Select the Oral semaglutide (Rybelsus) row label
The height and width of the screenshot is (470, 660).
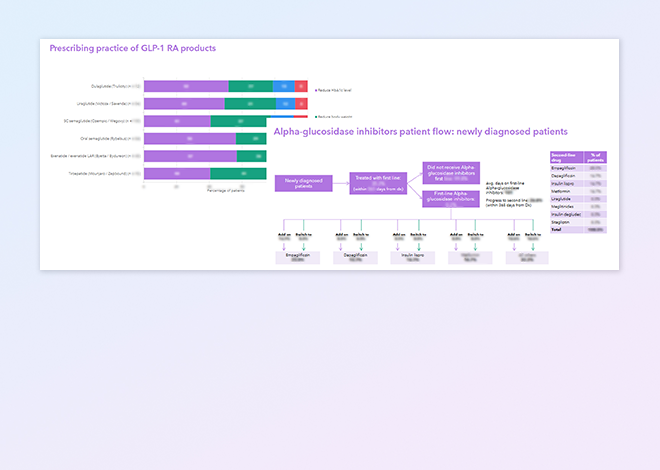pos(111,138)
